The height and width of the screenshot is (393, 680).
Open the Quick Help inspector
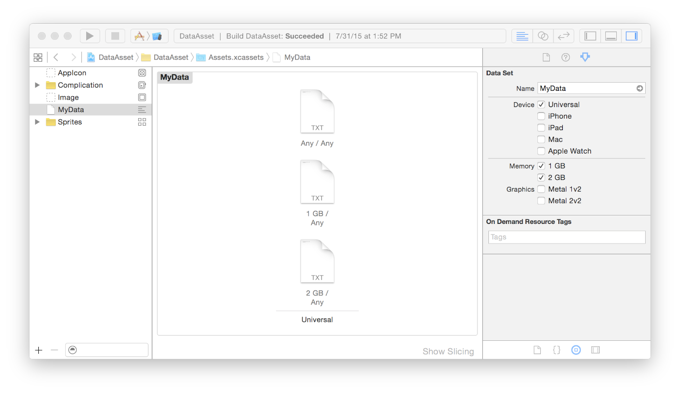(566, 57)
